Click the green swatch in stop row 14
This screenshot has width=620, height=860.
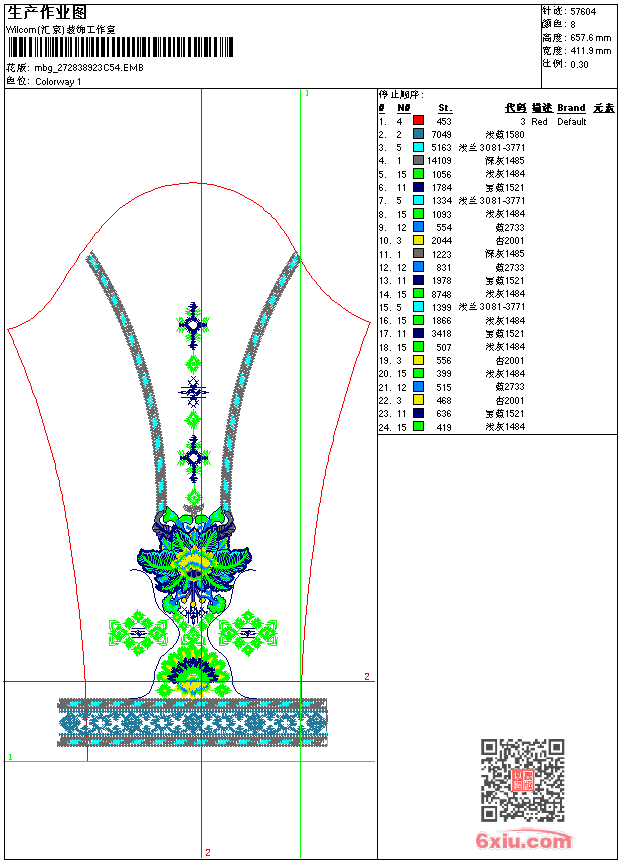click(x=418, y=293)
